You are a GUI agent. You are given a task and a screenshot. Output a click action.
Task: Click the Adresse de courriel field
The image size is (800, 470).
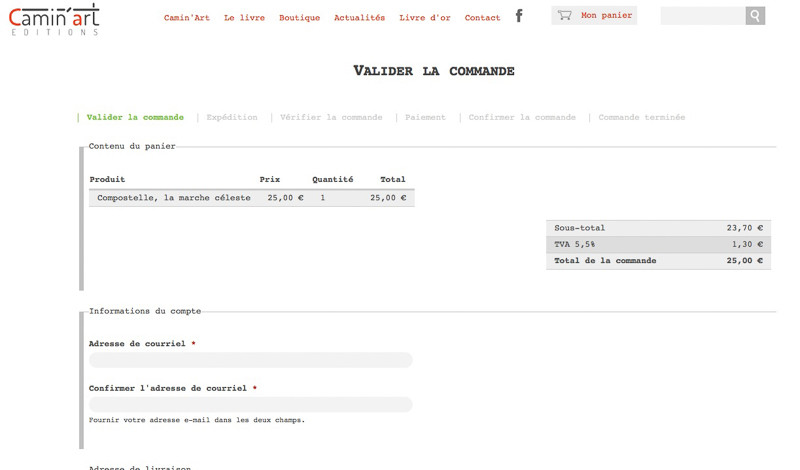(250, 360)
